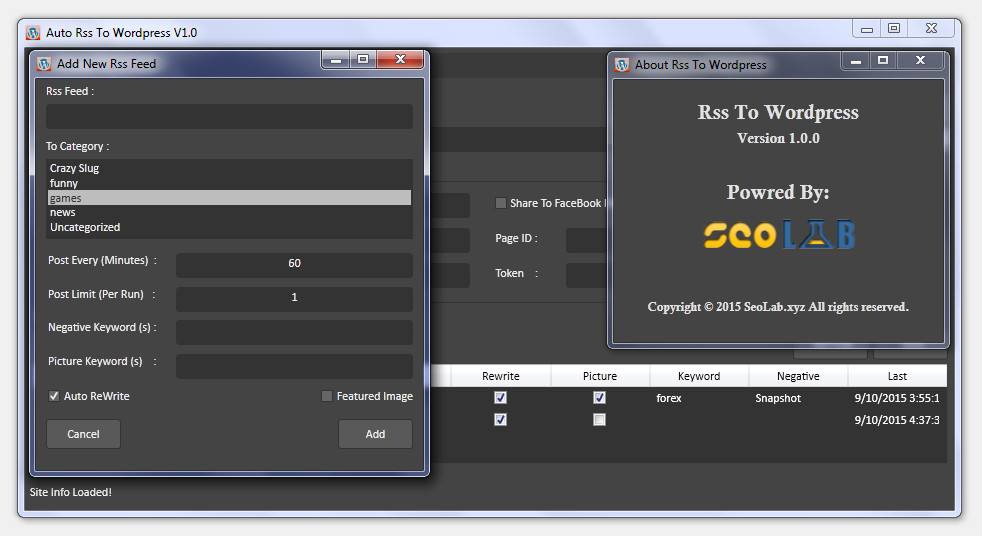The width and height of the screenshot is (982, 536).
Task: Select the Crazy Slug category
Action: [229, 168]
